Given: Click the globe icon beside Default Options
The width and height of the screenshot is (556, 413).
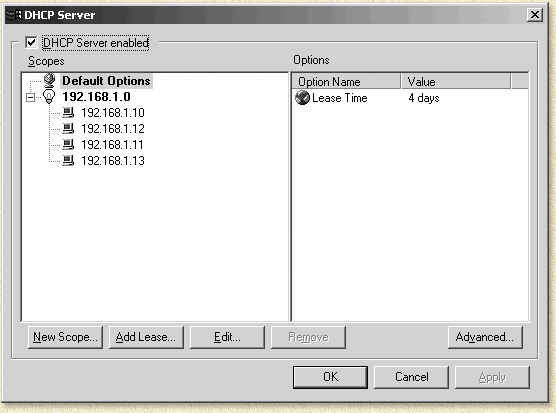Looking at the screenshot, I should click(x=49, y=80).
